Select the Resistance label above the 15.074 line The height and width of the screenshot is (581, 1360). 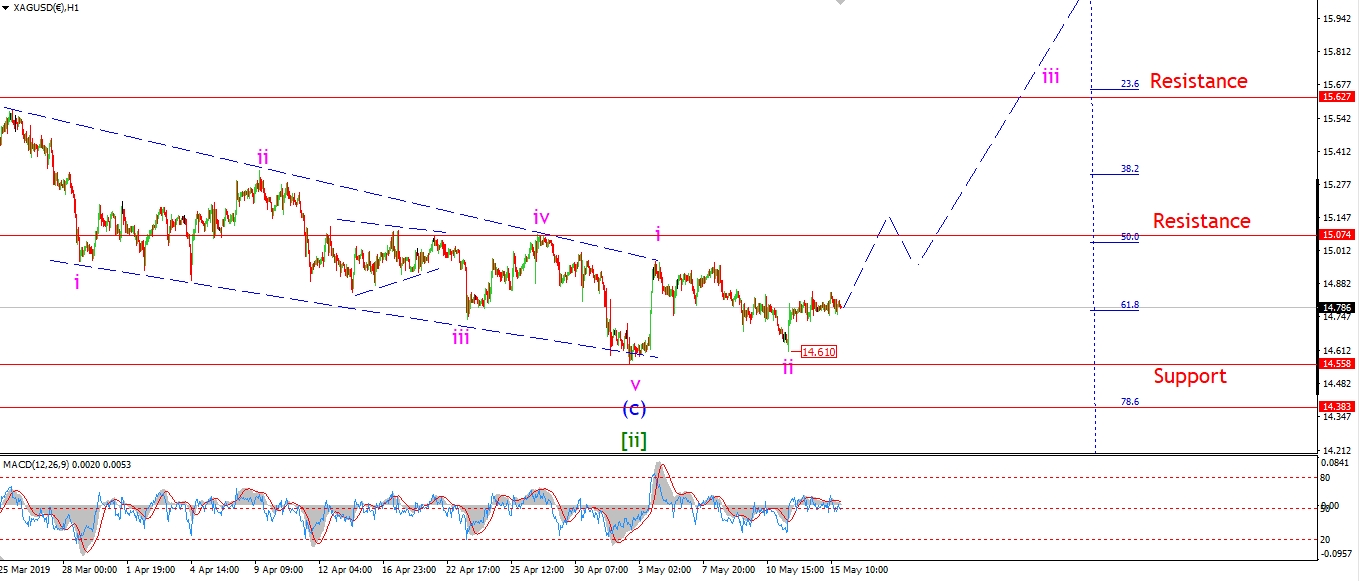[1201, 221]
